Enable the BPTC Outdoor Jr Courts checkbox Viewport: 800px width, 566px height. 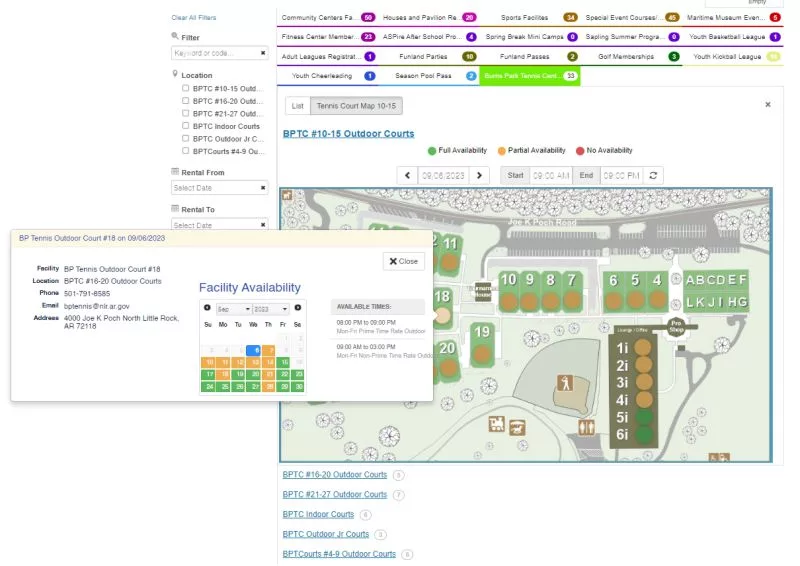click(x=186, y=139)
